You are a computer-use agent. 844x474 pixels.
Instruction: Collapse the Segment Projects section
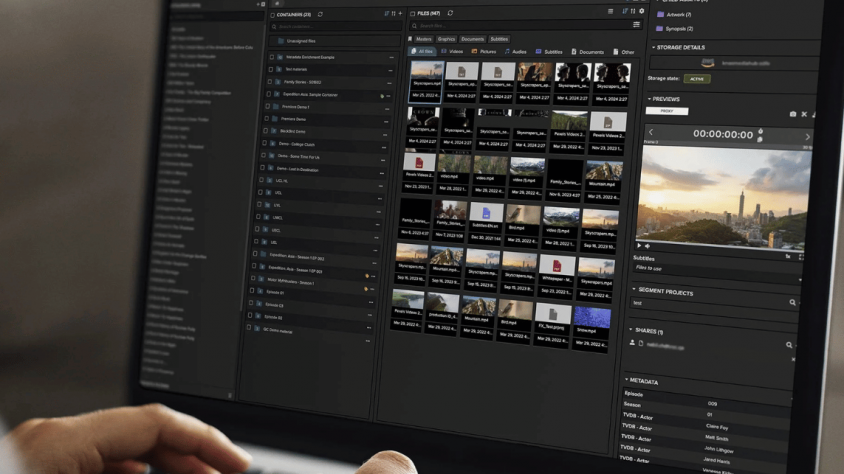[x=634, y=289]
